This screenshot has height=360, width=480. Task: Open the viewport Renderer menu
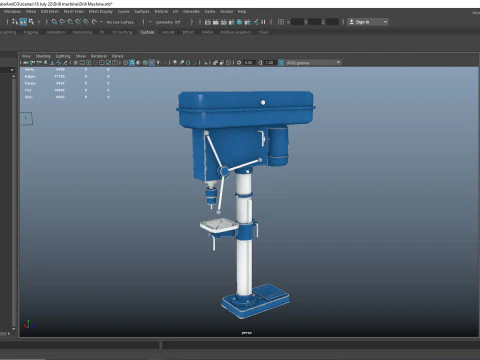coord(99,56)
